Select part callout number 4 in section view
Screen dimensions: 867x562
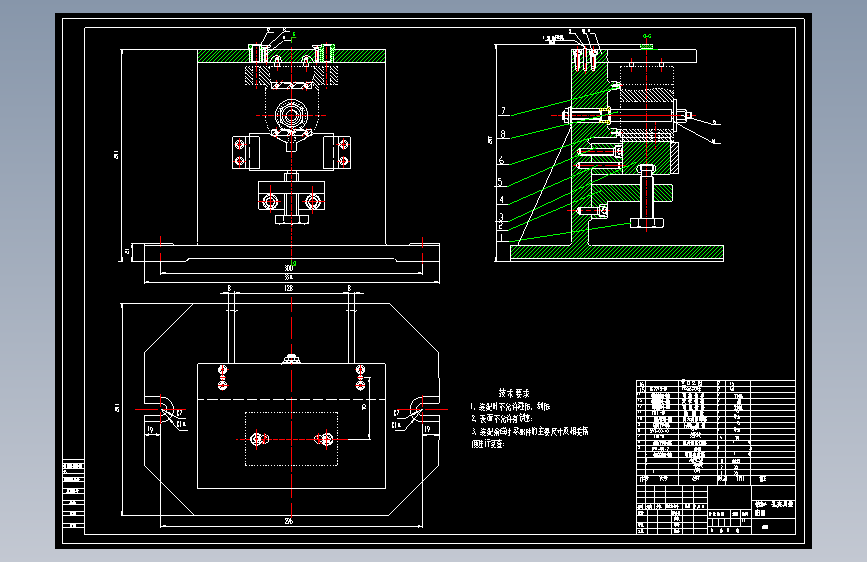502,200
